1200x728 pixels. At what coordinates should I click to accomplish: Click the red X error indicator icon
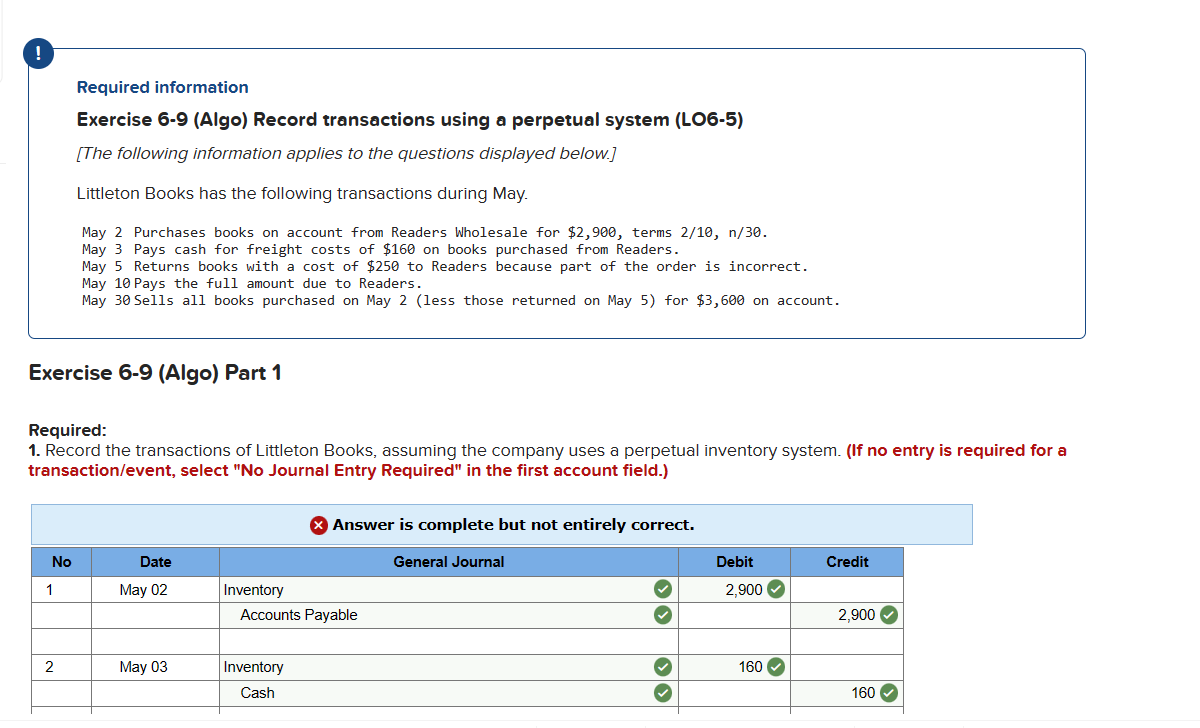coord(318,524)
